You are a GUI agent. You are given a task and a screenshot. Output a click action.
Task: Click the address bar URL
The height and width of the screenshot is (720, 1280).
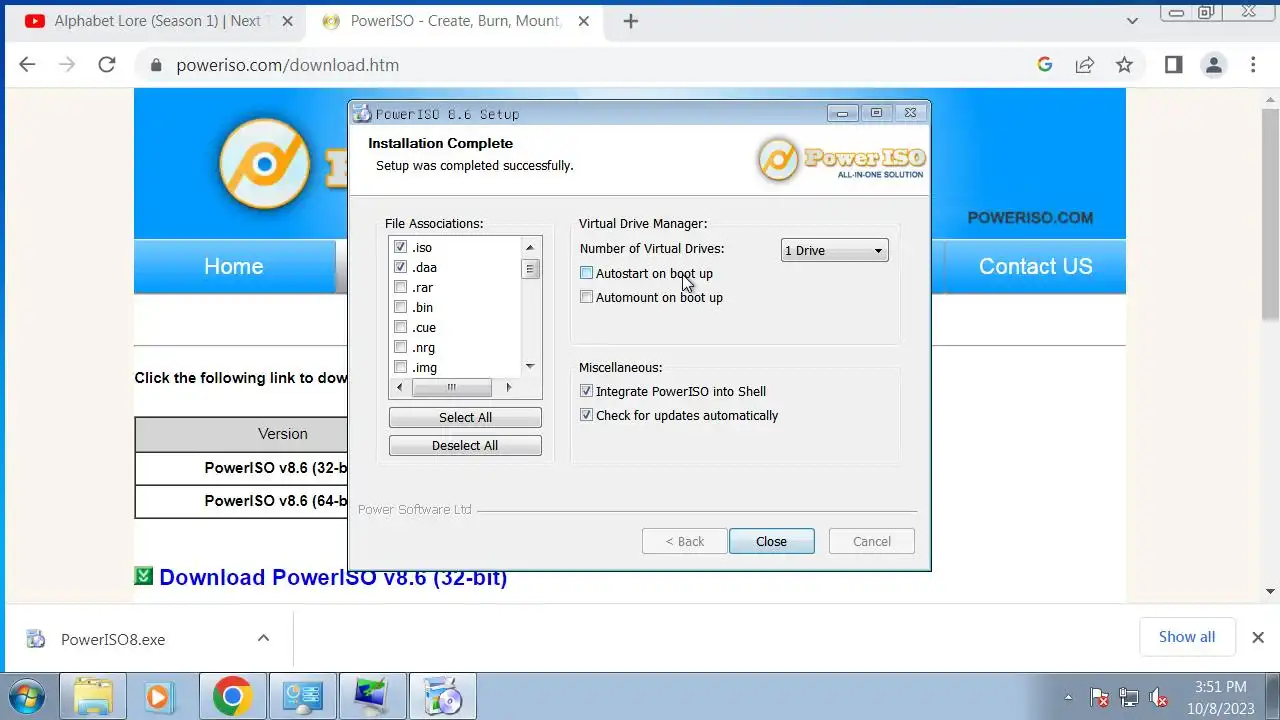(x=288, y=65)
